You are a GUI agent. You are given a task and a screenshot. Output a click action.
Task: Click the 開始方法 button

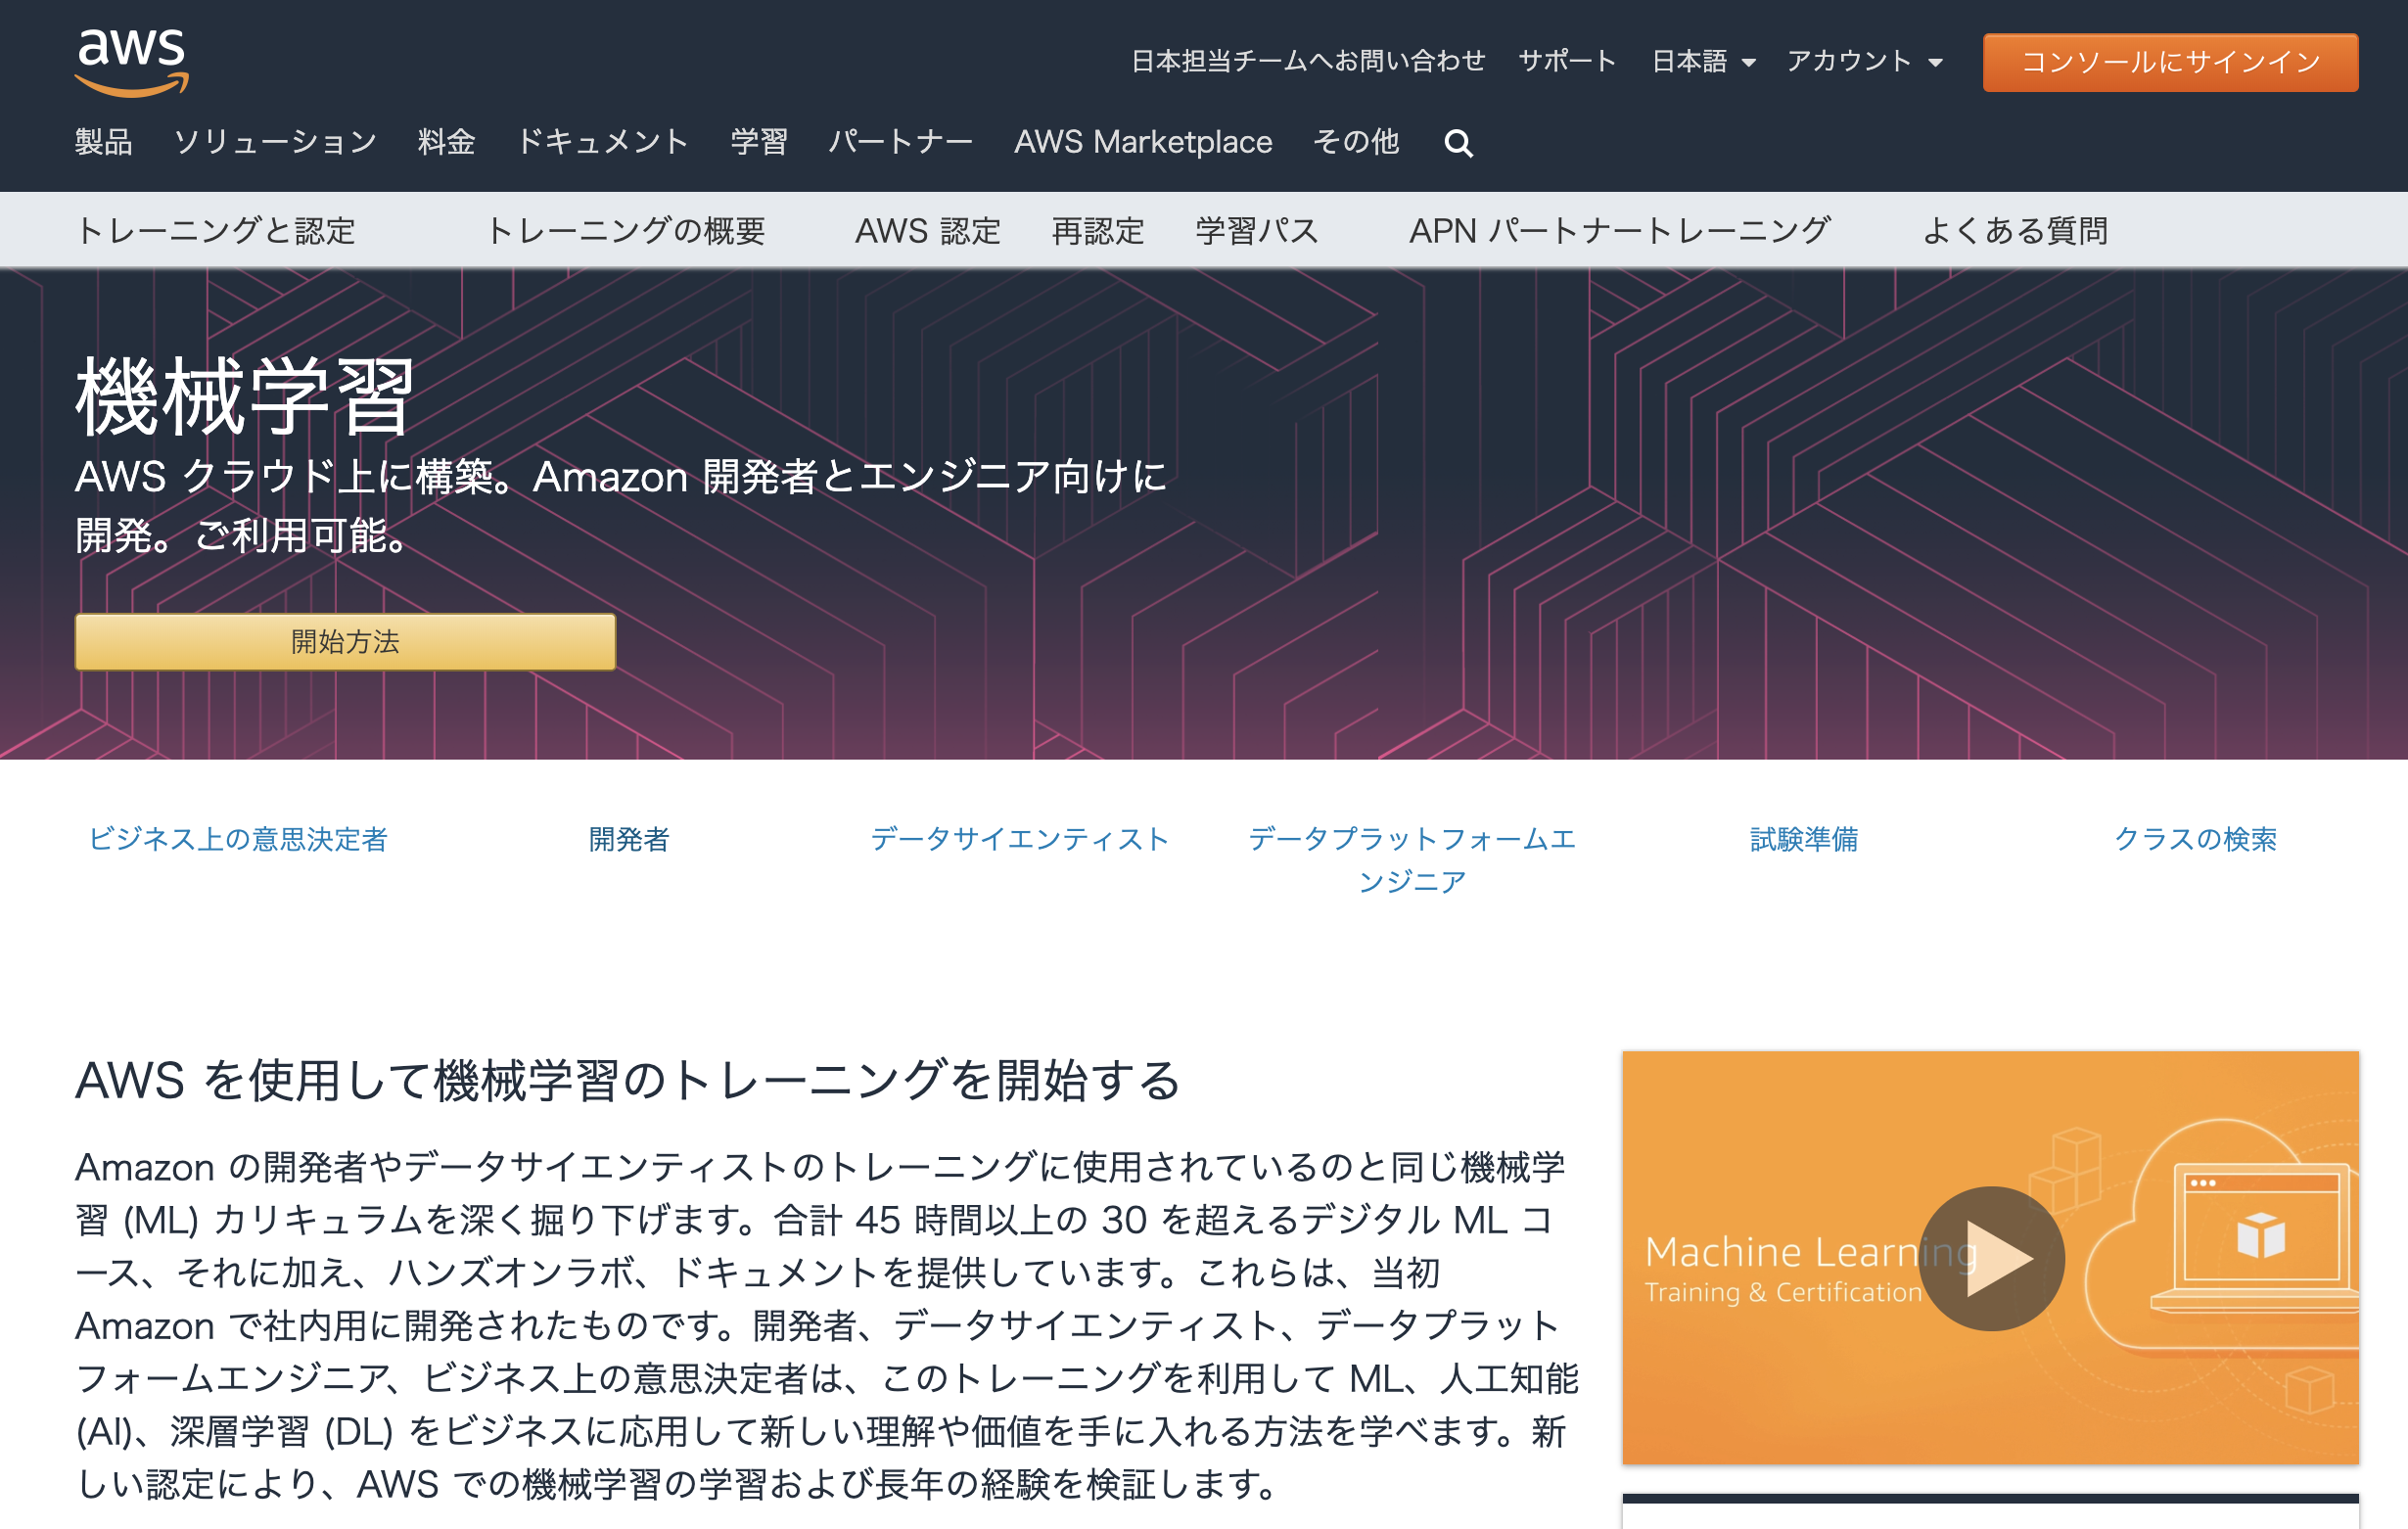[343, 643]
